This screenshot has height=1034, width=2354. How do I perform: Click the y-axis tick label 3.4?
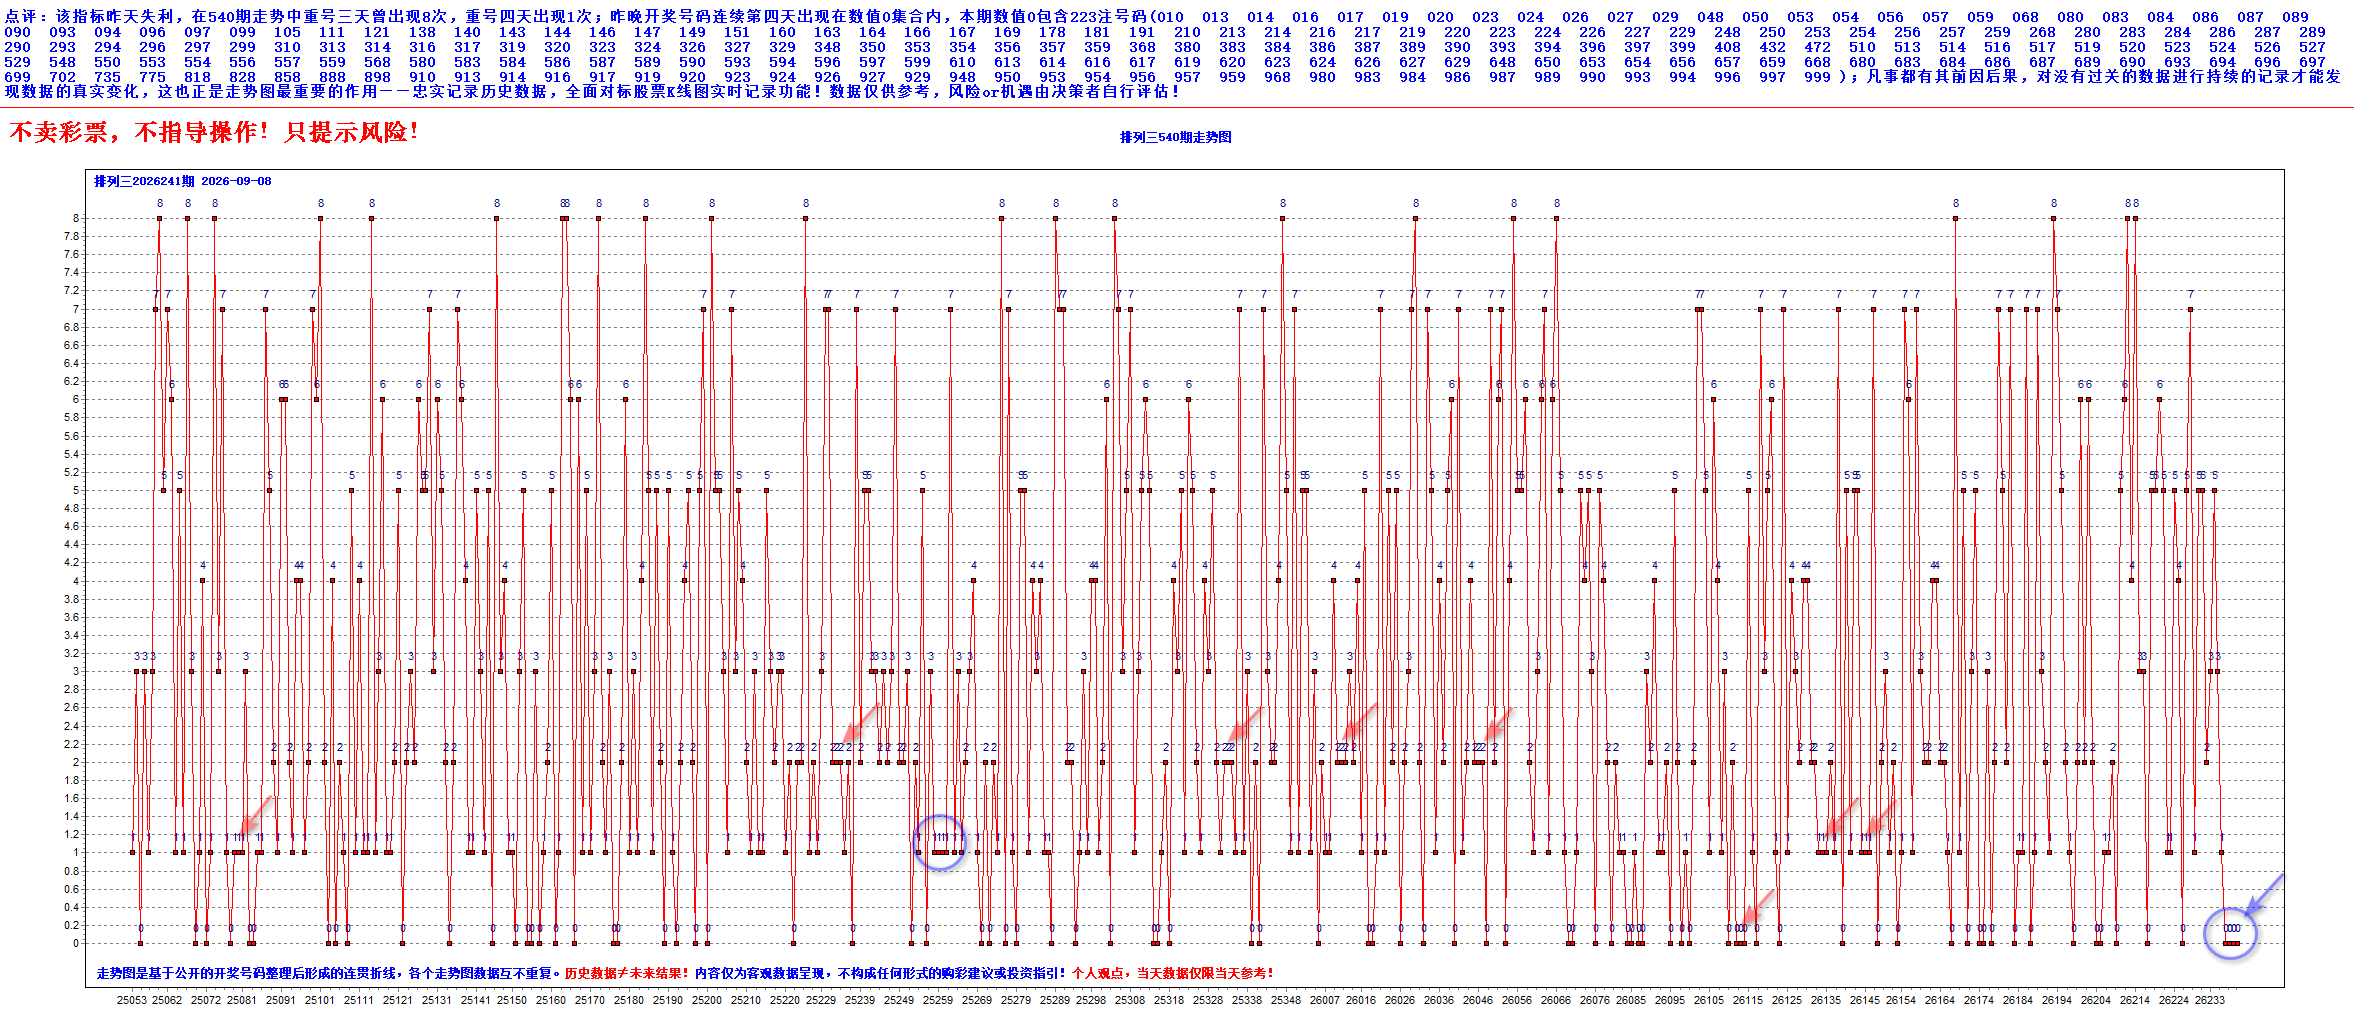71,635
